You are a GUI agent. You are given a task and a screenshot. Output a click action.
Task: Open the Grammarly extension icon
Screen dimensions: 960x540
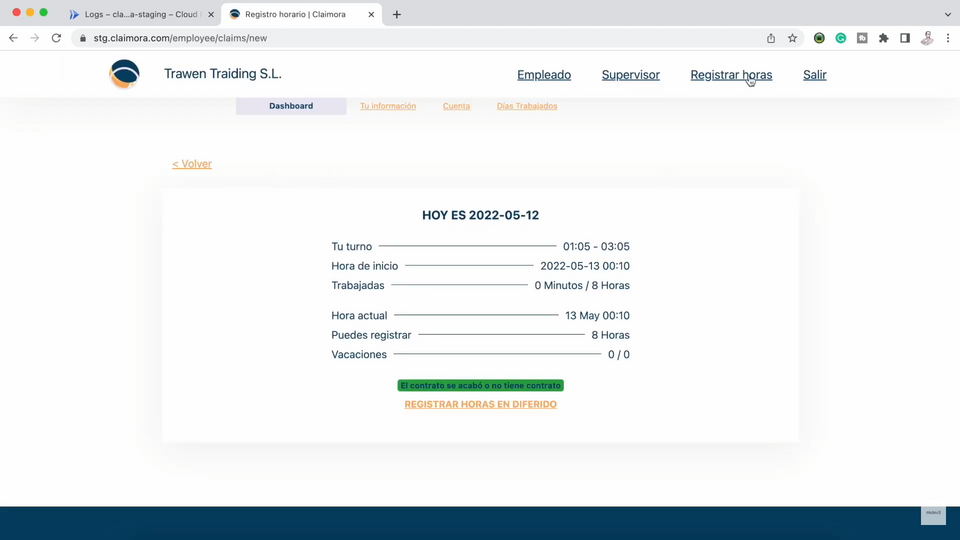click(841, 38)
